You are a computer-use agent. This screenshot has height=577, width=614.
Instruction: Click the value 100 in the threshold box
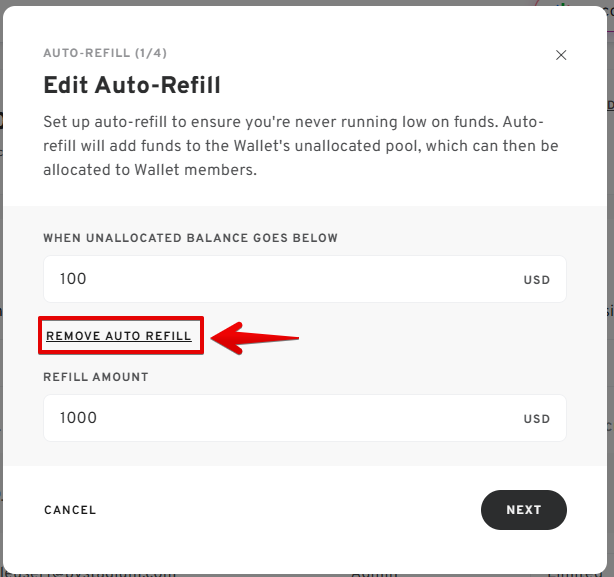click(x=73, y=279)
